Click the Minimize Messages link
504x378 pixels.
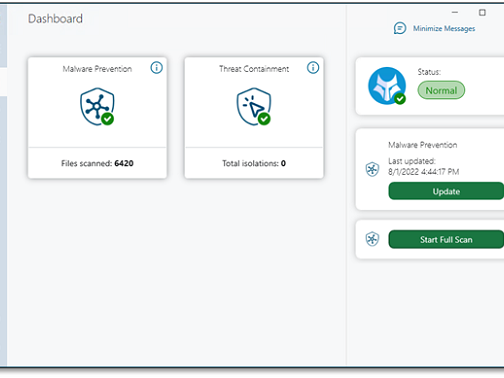point(444,29)
